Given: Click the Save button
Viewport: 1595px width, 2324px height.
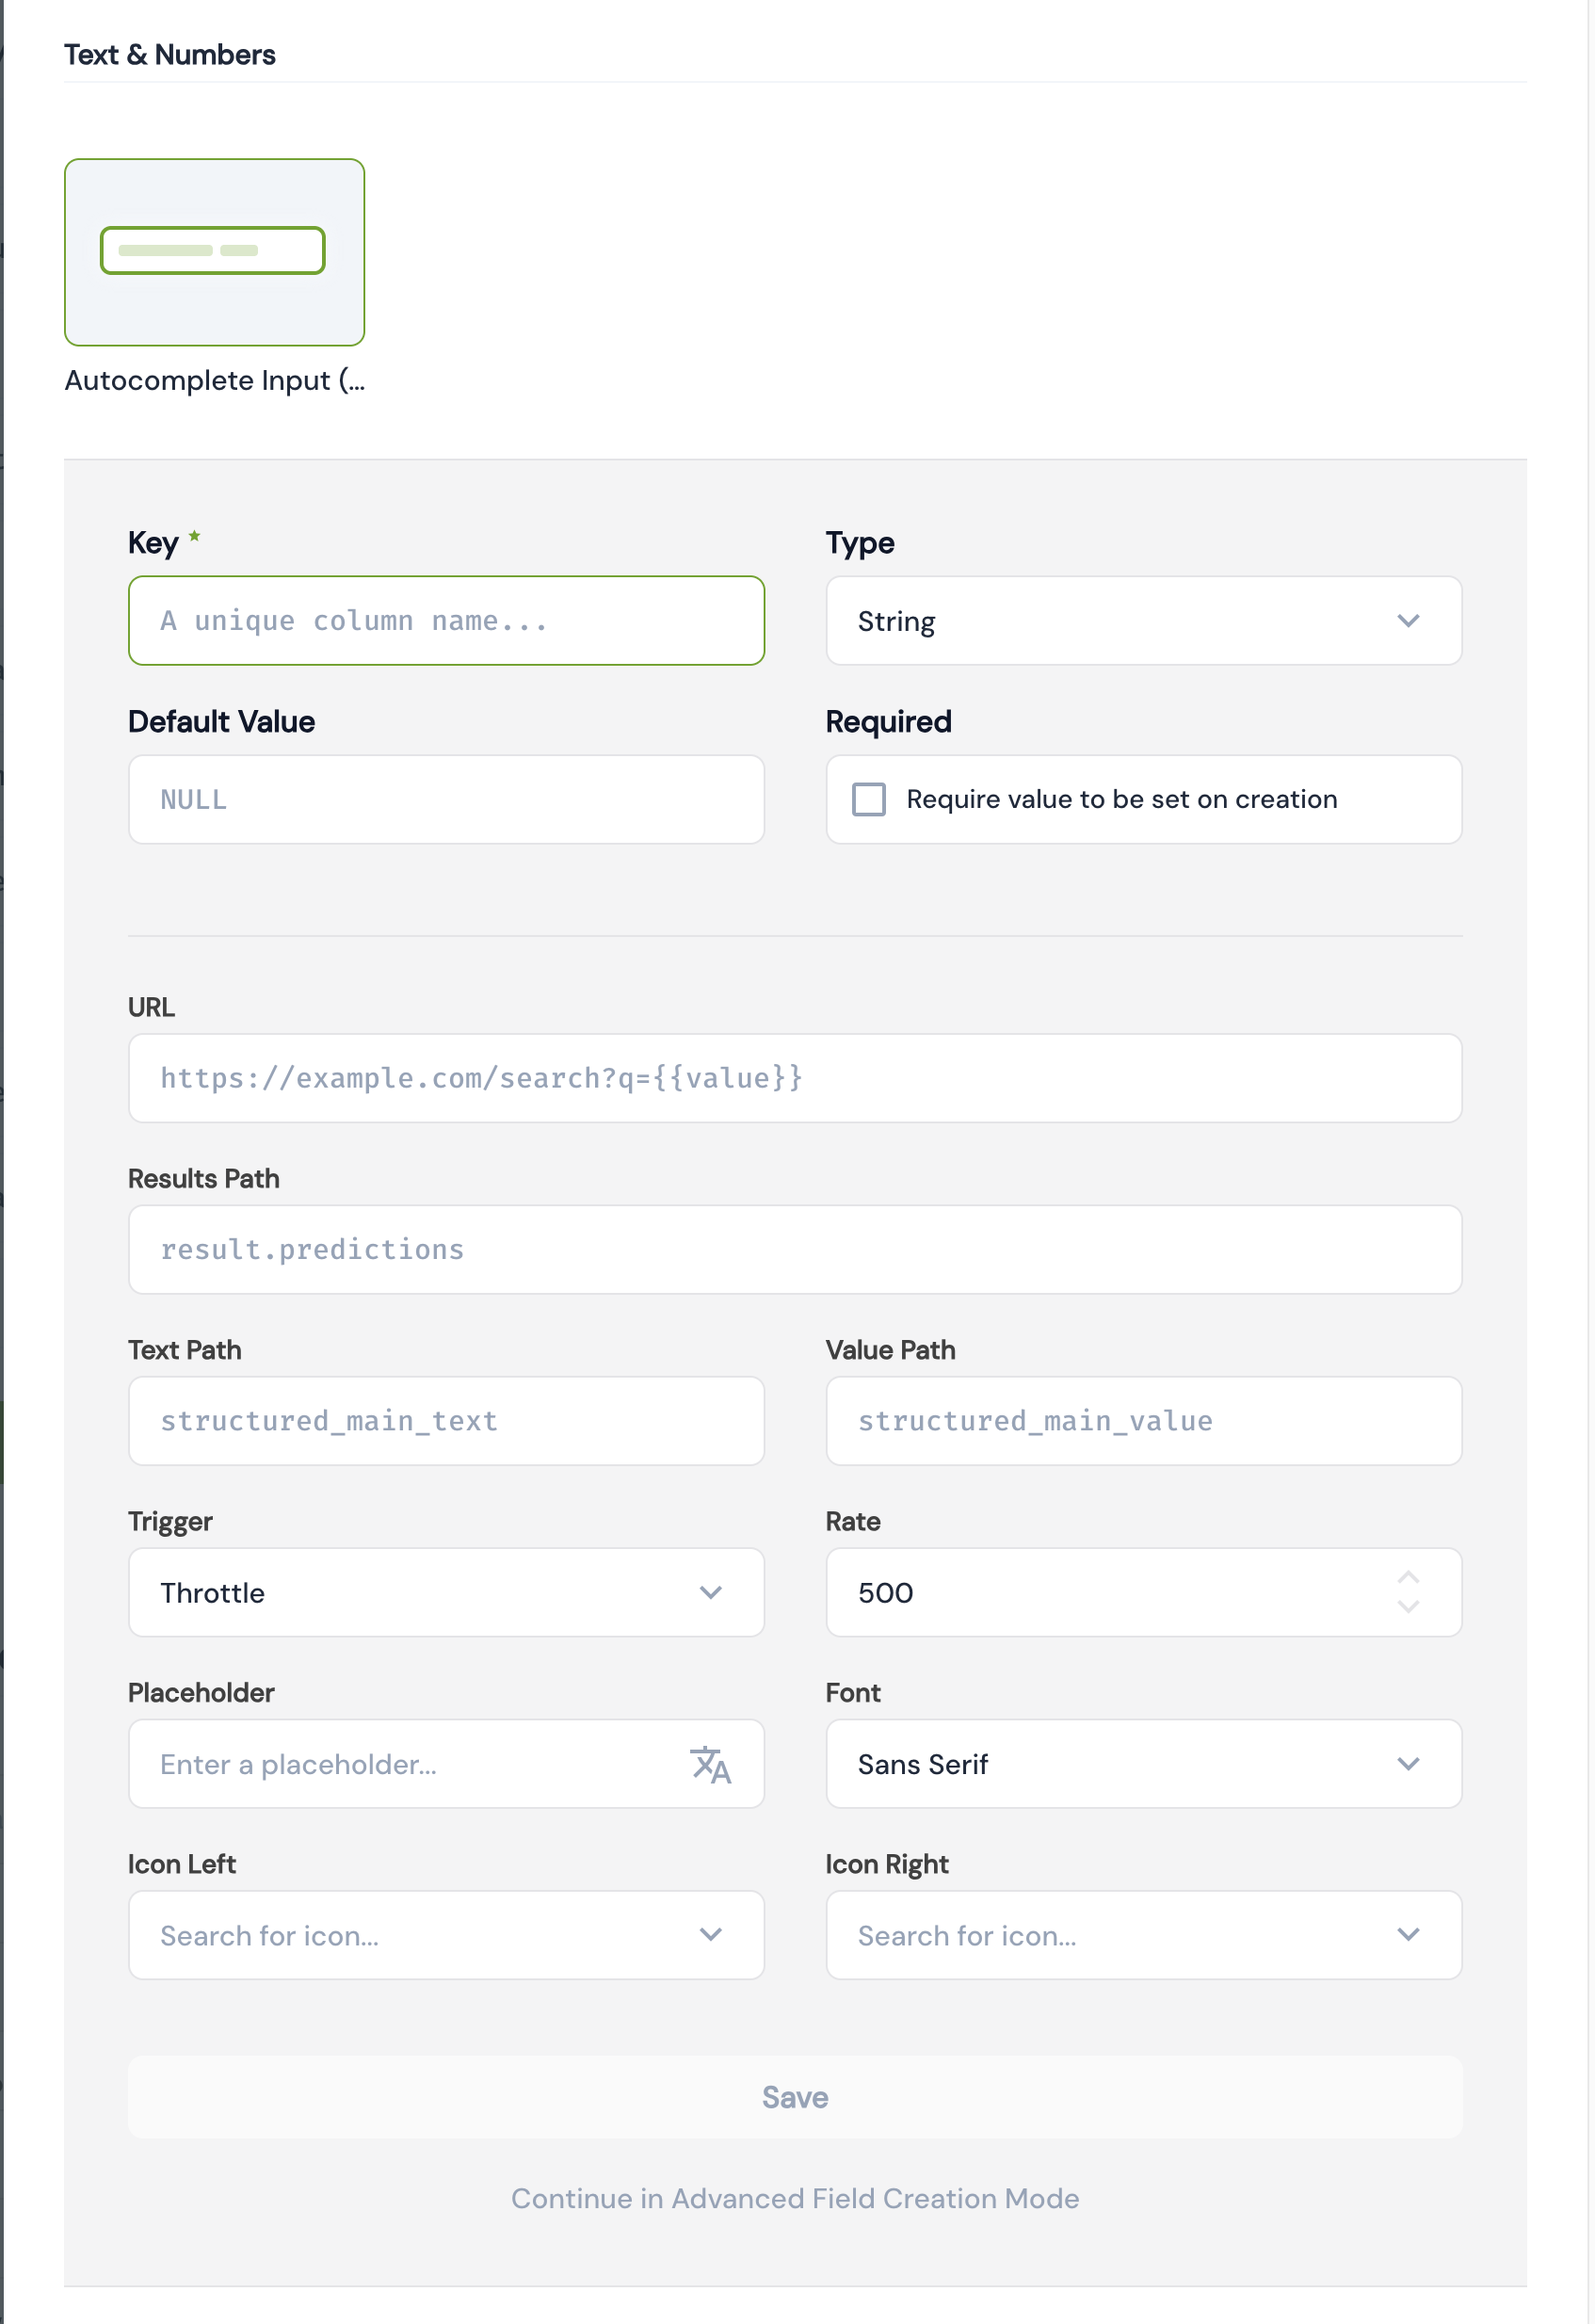Looking at the screenshot, I should tap(795, 2097).
